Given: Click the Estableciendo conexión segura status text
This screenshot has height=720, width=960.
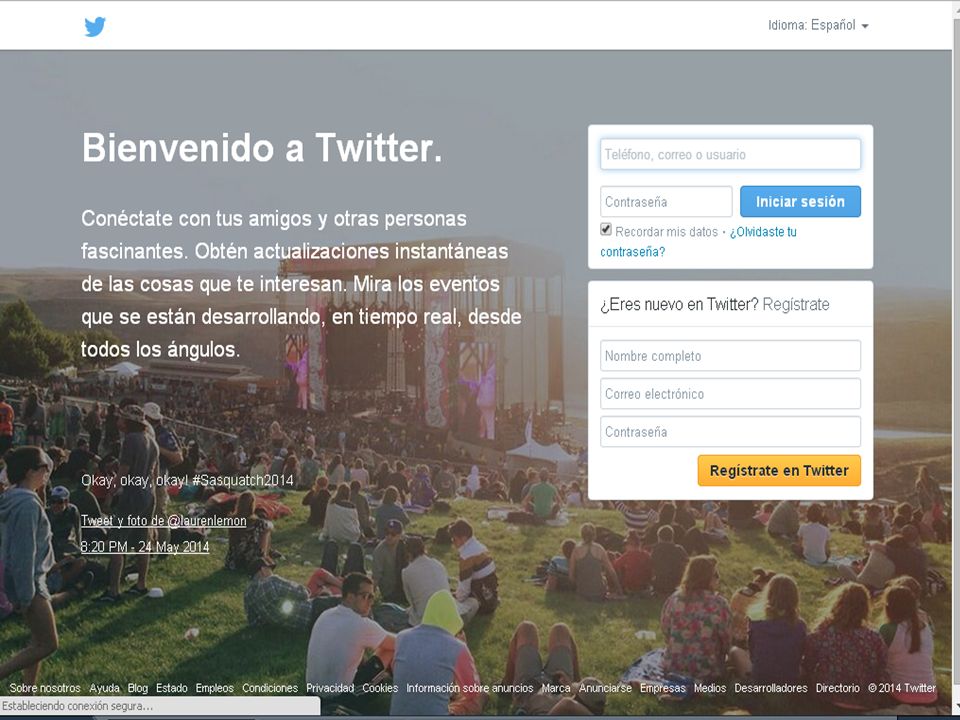Looking at the screenshot, I should point(77,706).
